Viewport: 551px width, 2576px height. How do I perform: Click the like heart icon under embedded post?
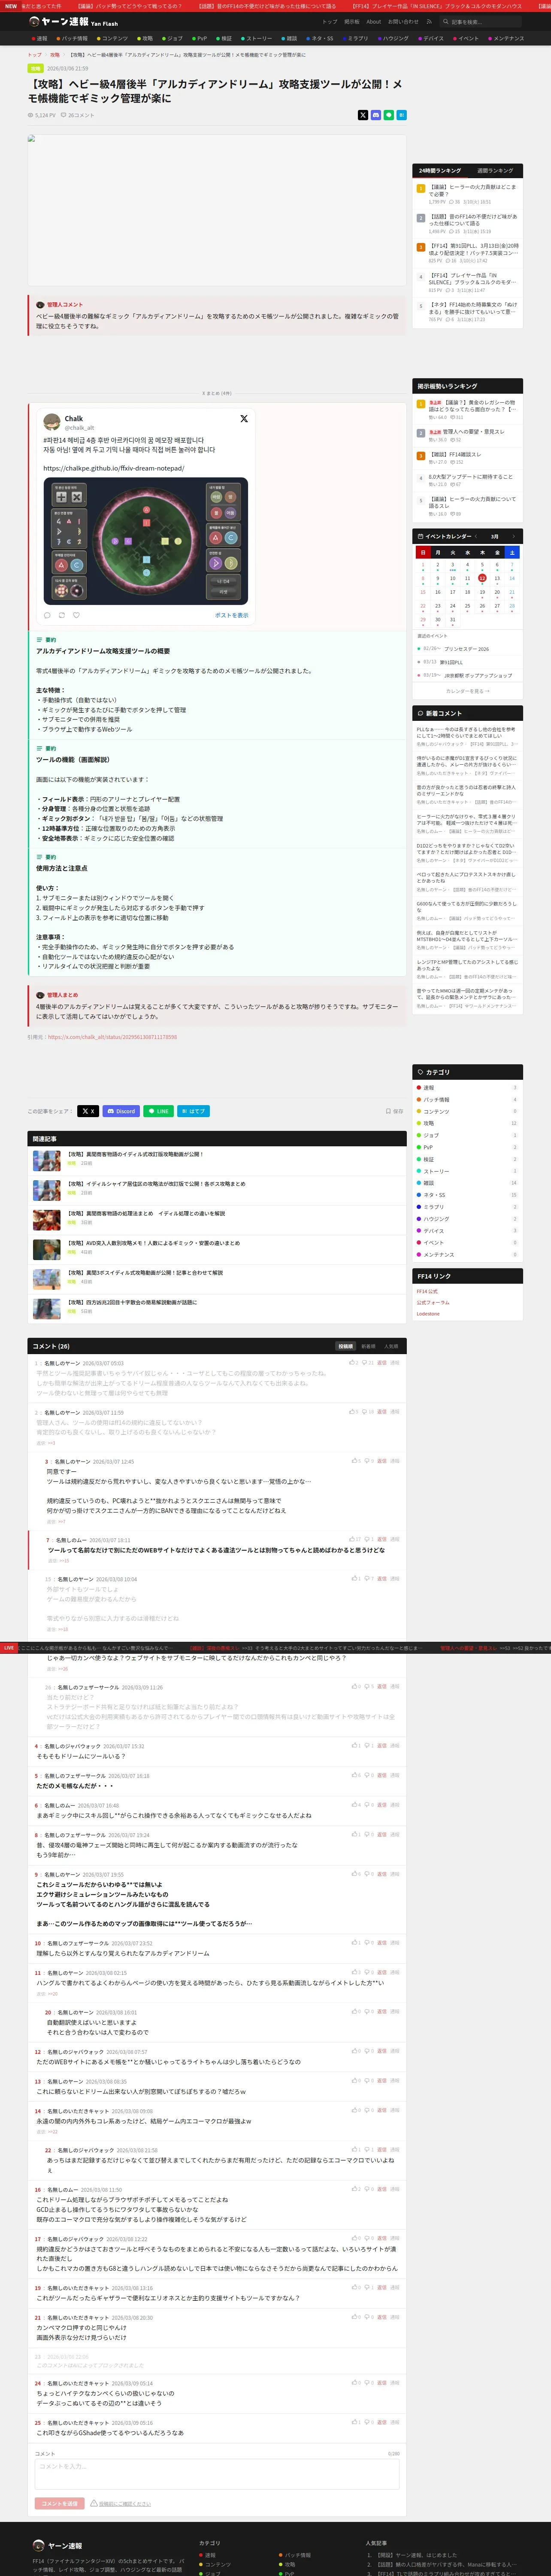coord(76,615)
